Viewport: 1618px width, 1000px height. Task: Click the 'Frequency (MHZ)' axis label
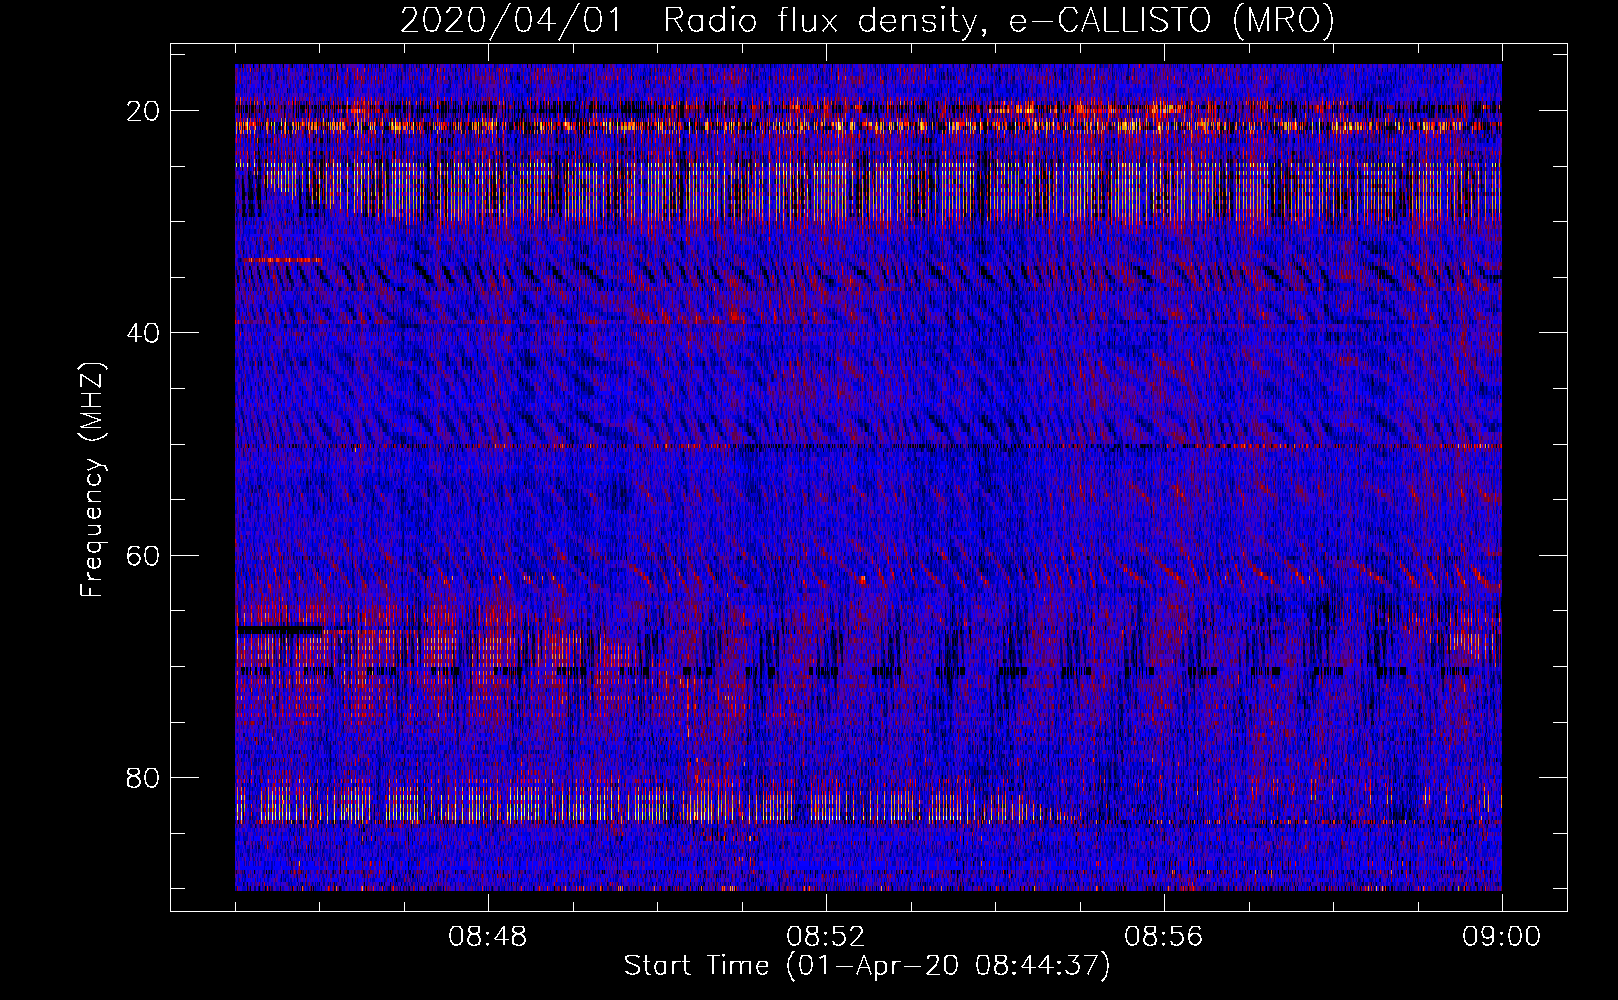click(x=92, y=479)
